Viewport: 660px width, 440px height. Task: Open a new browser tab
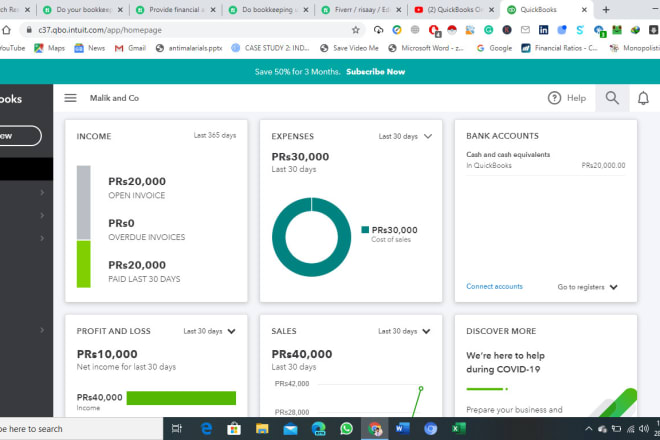606,9
